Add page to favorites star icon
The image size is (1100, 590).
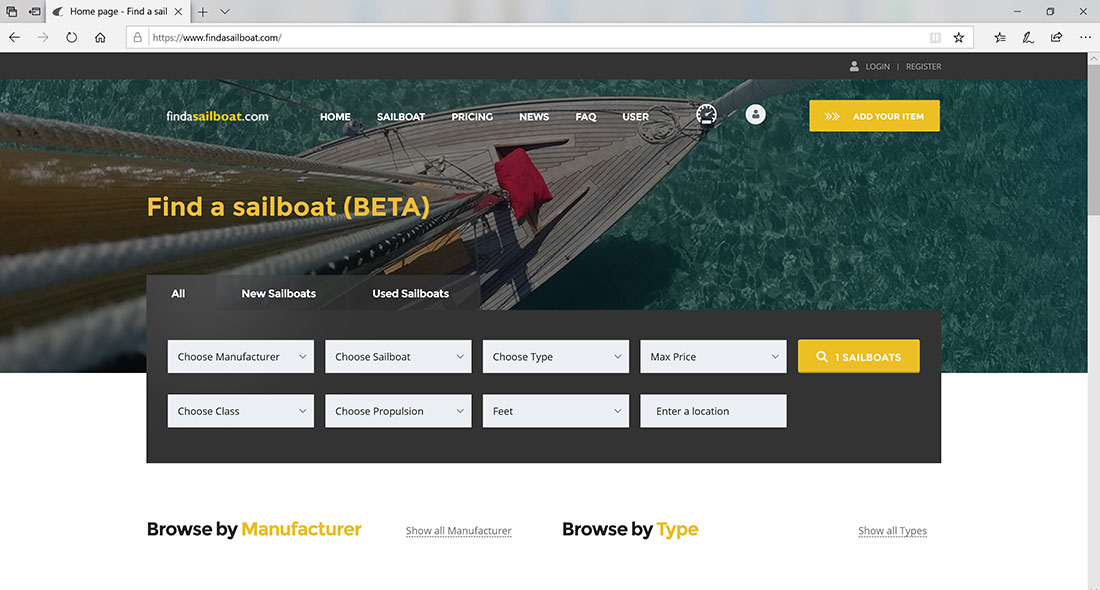[x=958, y=37]
